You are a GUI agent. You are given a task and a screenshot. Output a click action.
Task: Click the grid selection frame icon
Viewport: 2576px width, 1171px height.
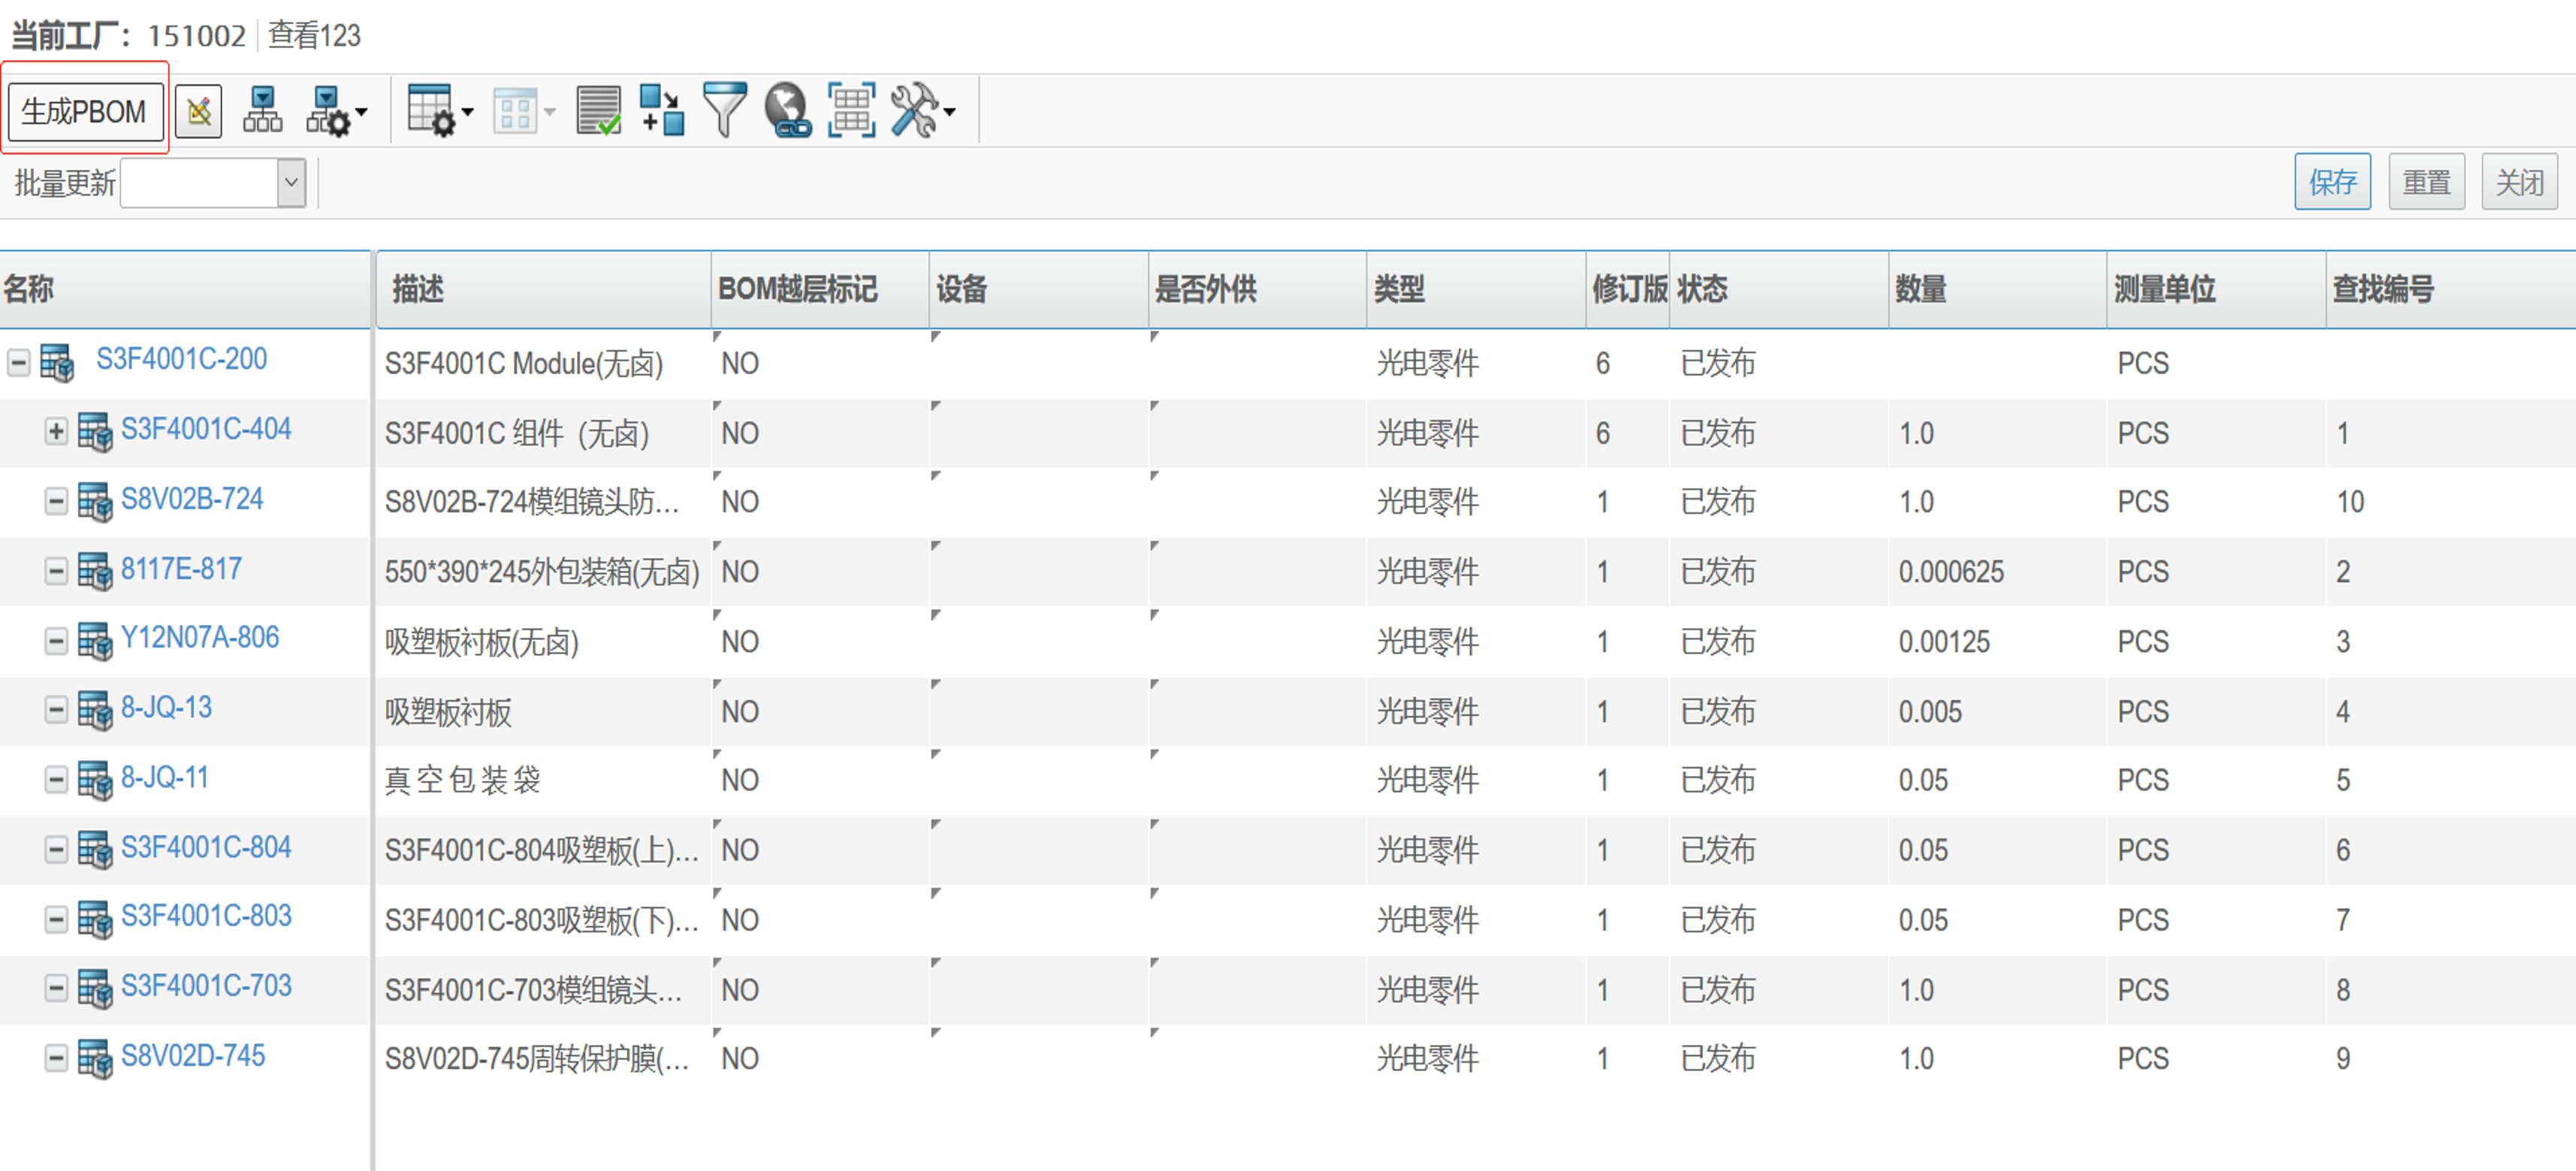pyautogui.click(x=851, y=111)
